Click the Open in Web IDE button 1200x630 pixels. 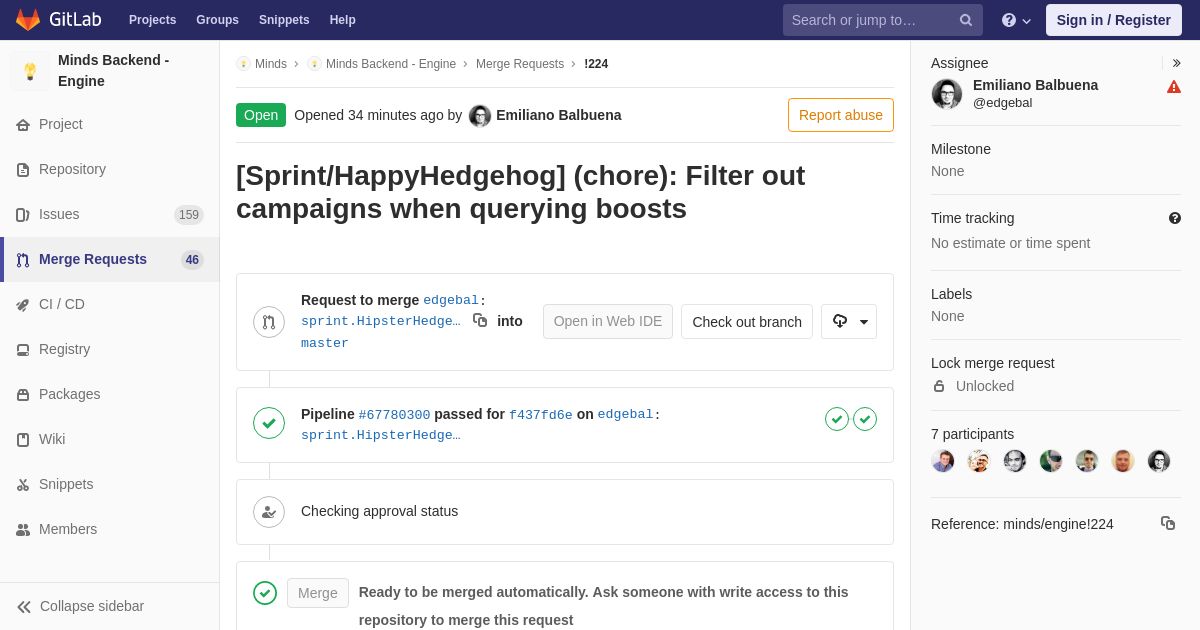[x=608, y=322]
